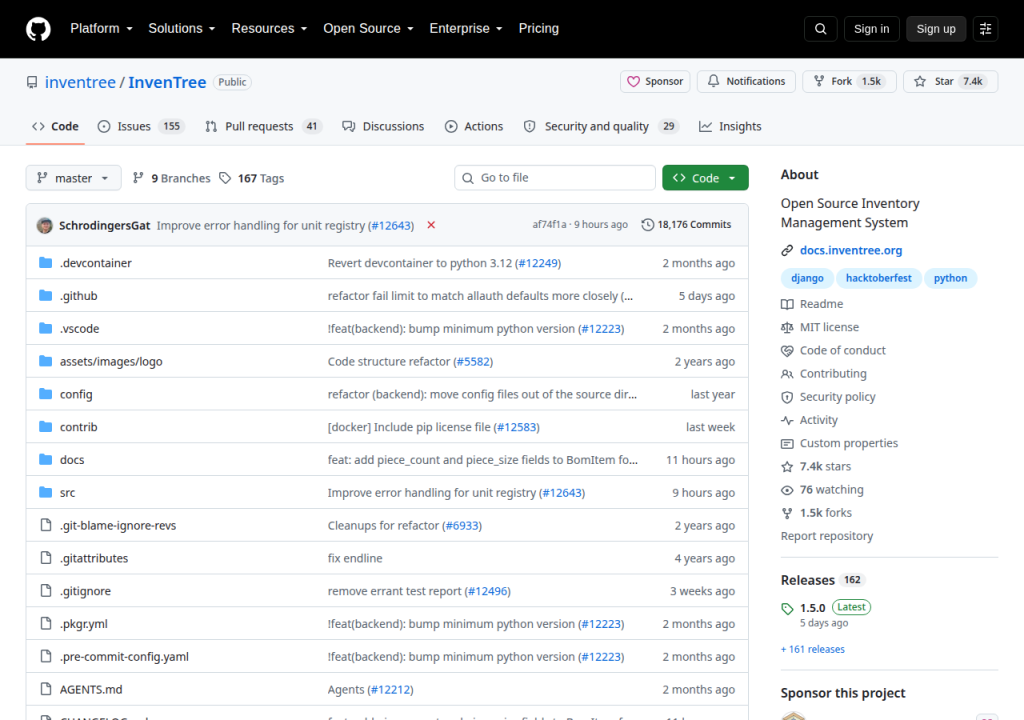Image resolution: width=1024 pixels, height=720 pixels.
Task: Expand the Solutions menu
Action: tap(182, 29)
